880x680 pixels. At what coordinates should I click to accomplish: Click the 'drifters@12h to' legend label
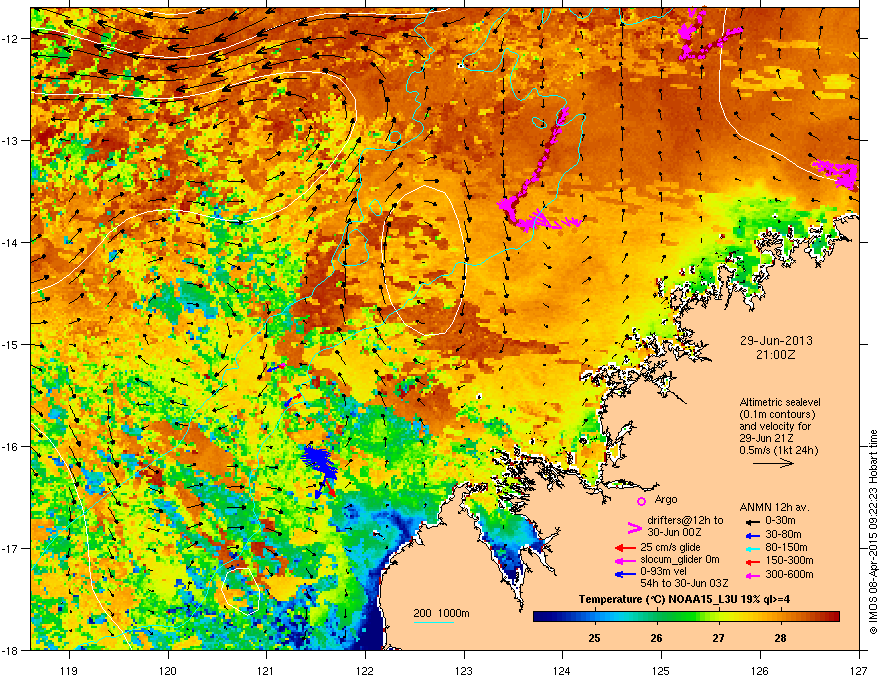685,521
